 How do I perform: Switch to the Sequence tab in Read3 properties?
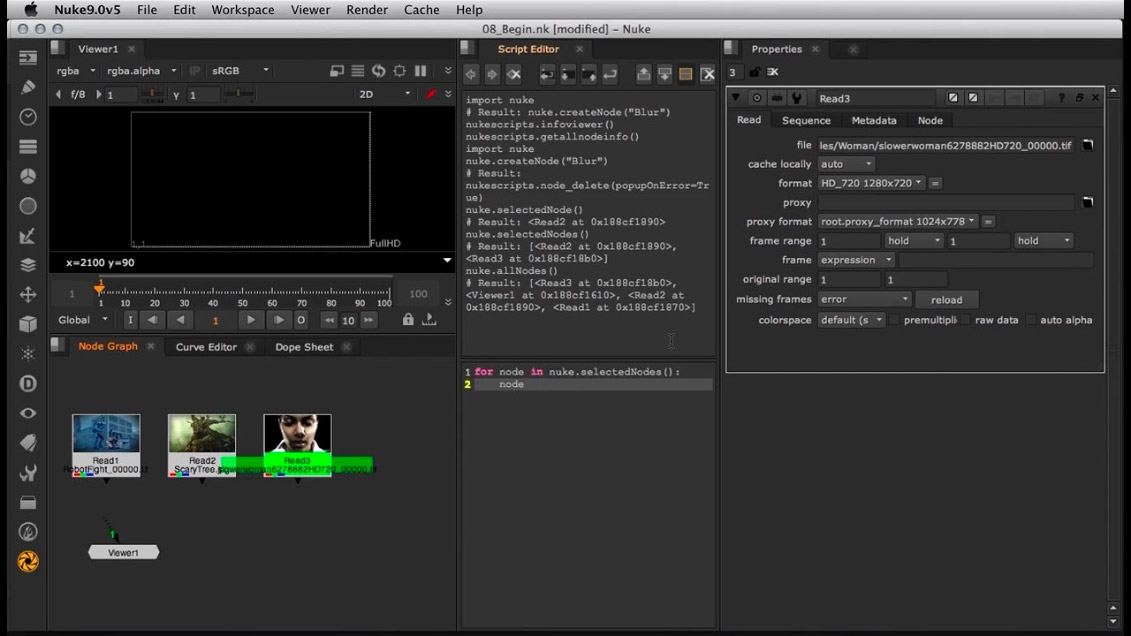coord(806,120)
